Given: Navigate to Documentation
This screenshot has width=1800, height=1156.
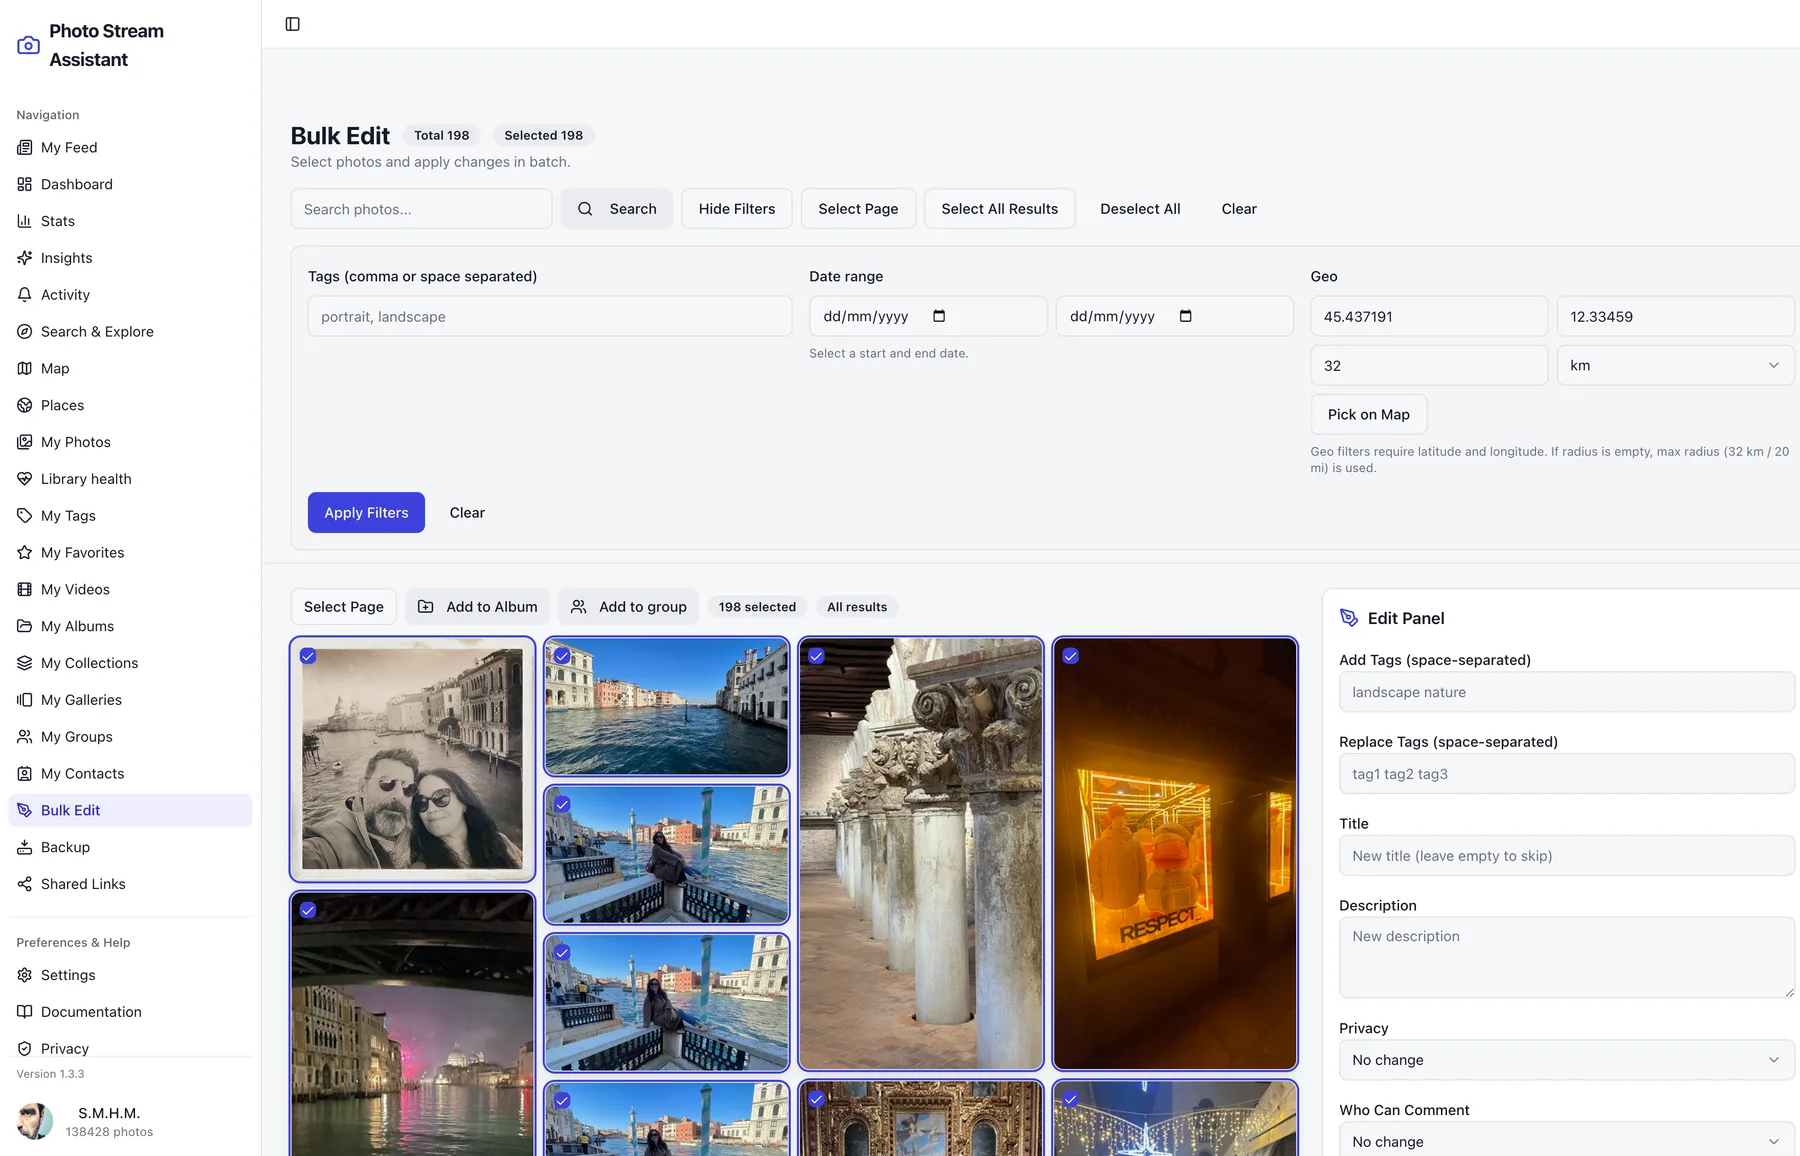Looking at the screenshot, I should (130, 1012).
